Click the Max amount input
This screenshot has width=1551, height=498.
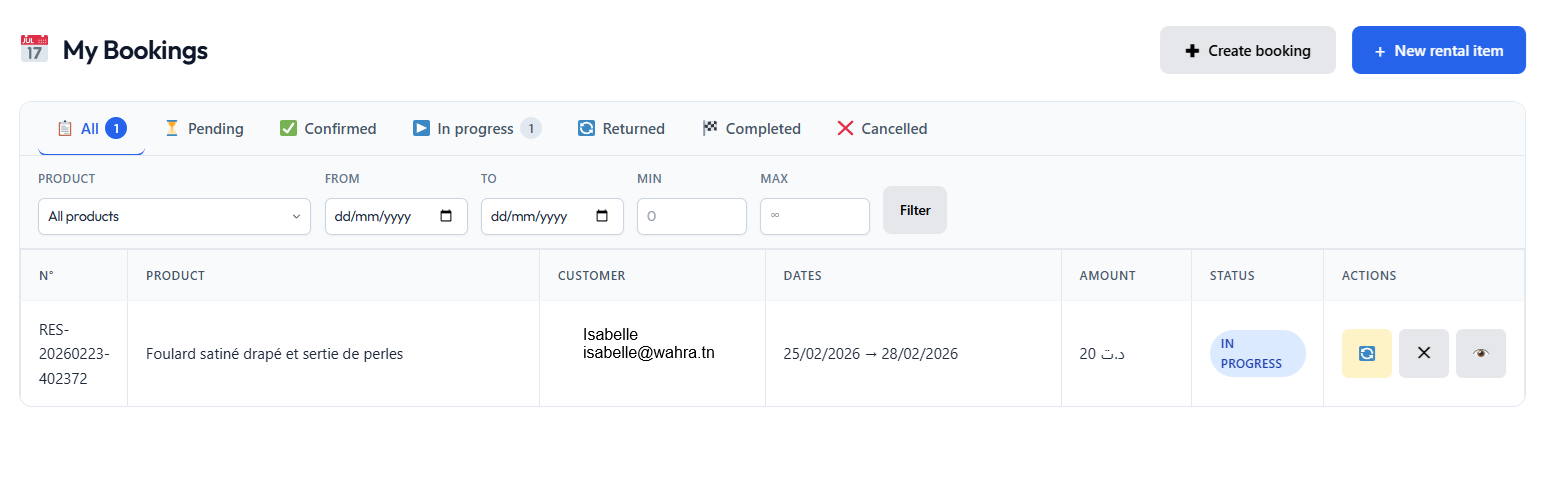[815, 216]
